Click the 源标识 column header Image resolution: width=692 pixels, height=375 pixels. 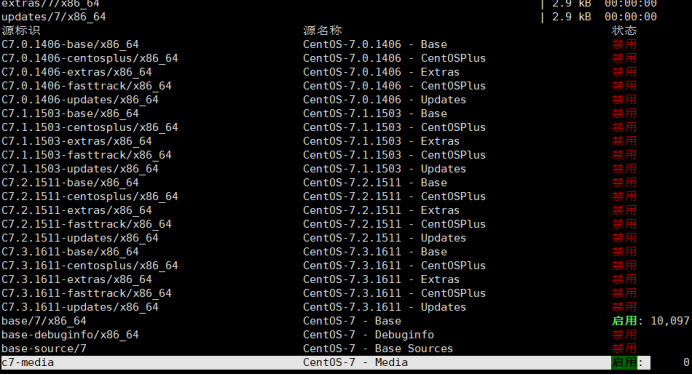pyautogui.click(x=21, y=30)
